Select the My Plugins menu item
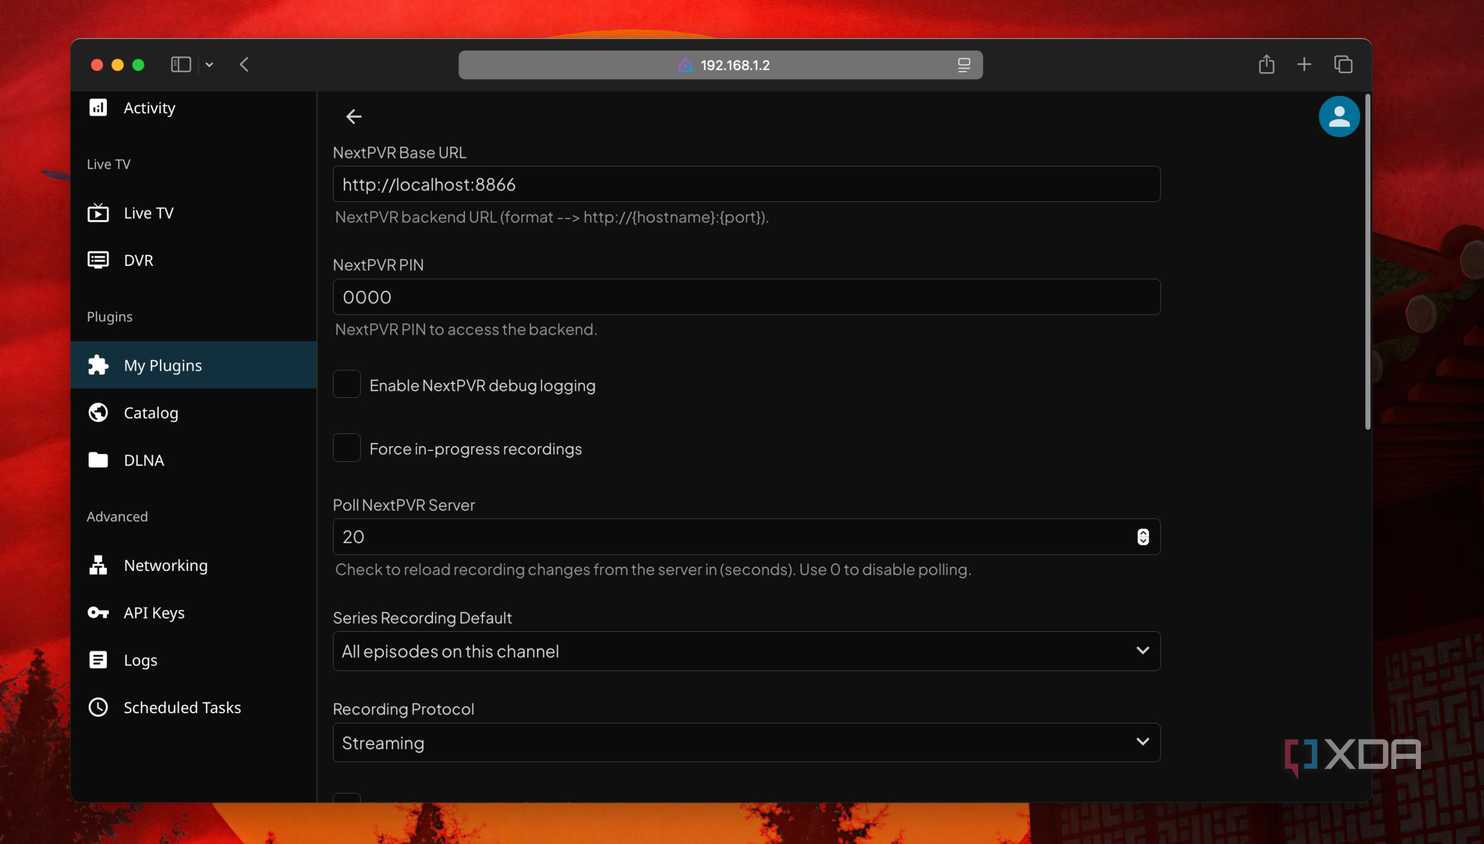1484x844 pixels. 194,365
